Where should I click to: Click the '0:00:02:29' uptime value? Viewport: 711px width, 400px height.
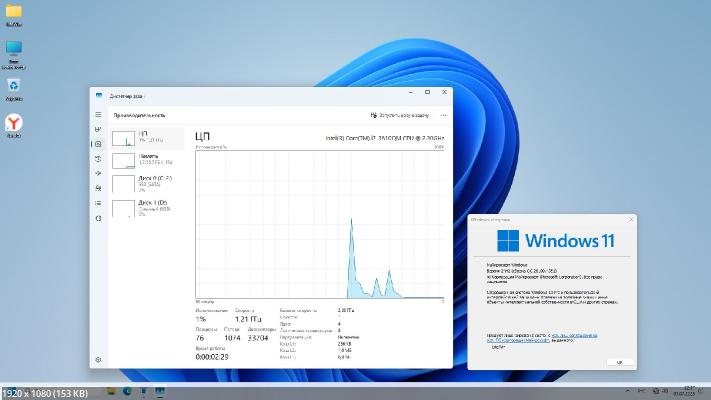(212, 357)
